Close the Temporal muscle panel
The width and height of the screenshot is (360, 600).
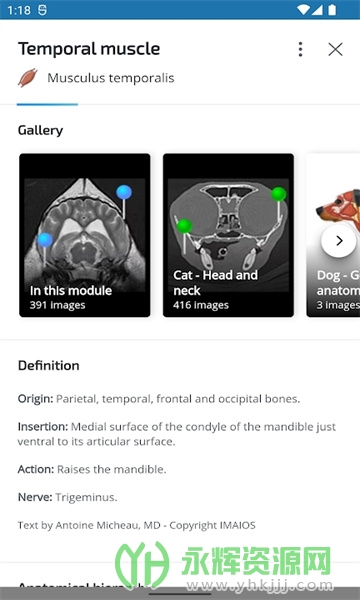[x=336, y=49]
